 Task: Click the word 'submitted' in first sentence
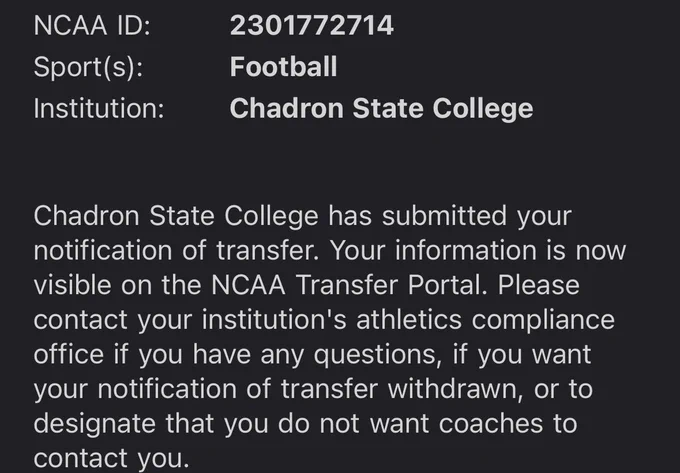(x=444, y=215)
